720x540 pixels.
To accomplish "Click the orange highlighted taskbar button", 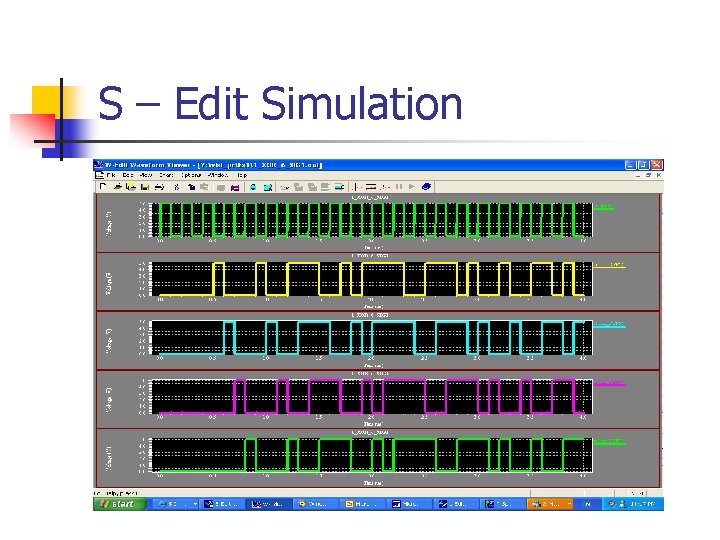I will click(550, 504).
